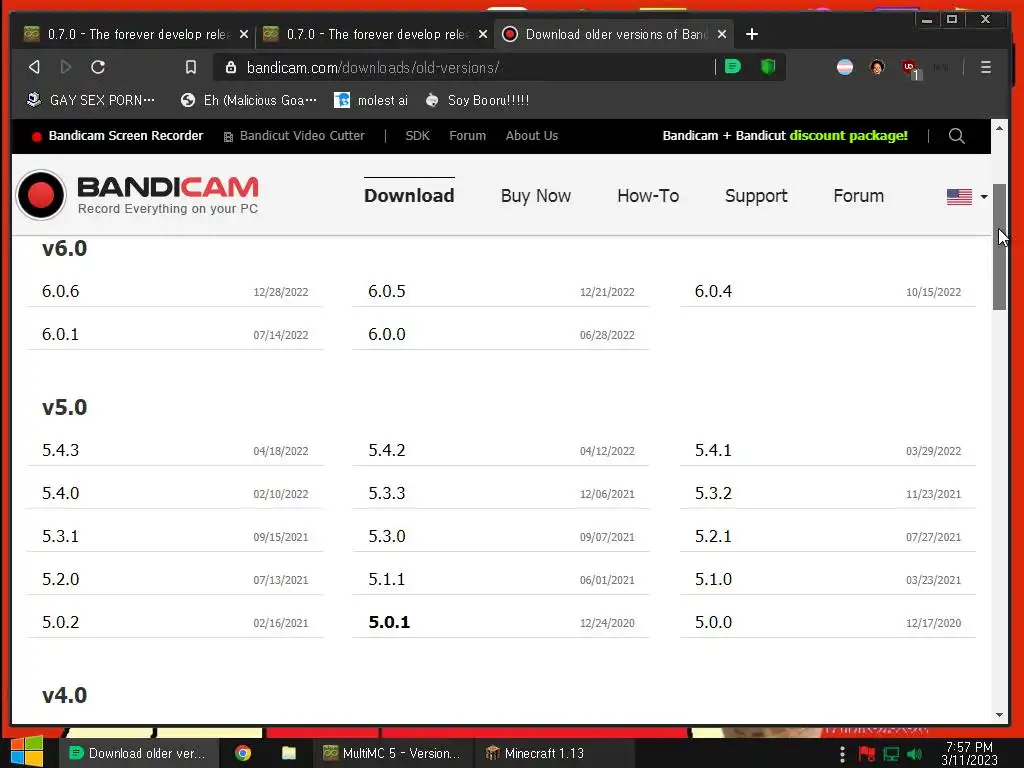Open the Buy Now nav item
Viewport: 1024px width, 768px height.
tap(536, 195)
